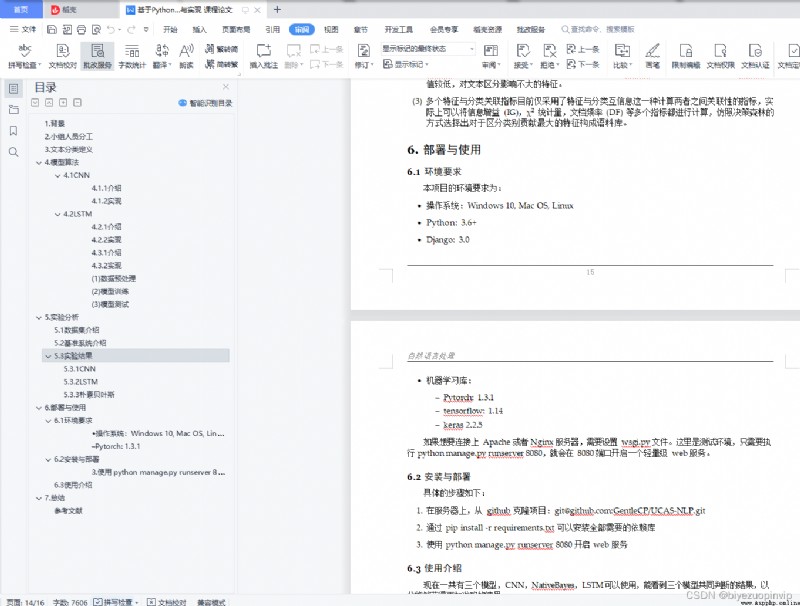This screenshot has height=606, width=800.
Task: Open the 文件 menu
Action: tap(23, 30)
